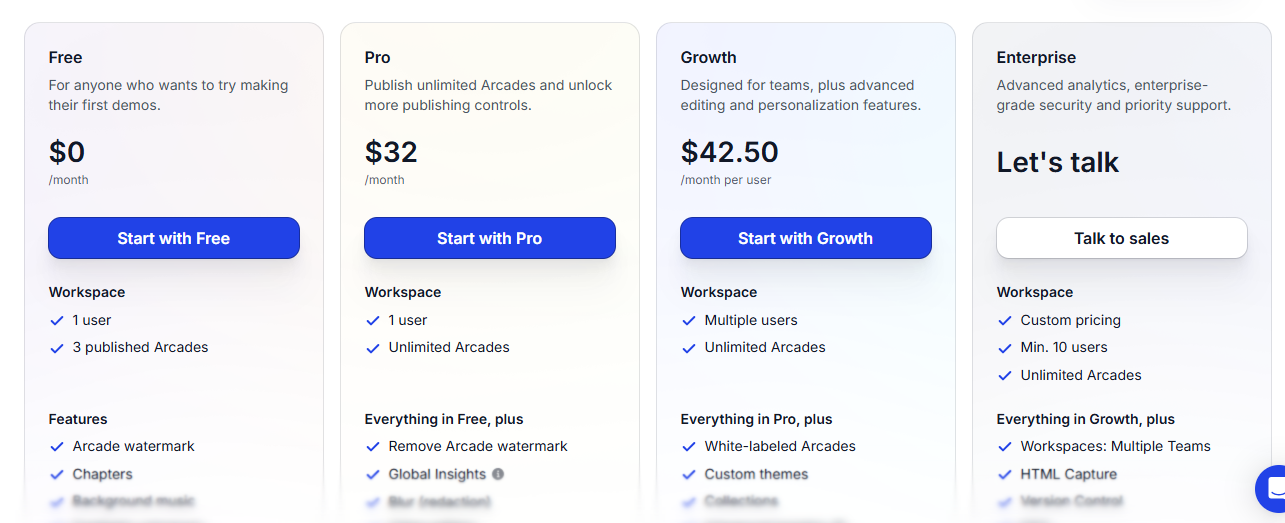Screen dimensions: 1285x523
Task: Click the Start with Free button
Action: (174, 238)
